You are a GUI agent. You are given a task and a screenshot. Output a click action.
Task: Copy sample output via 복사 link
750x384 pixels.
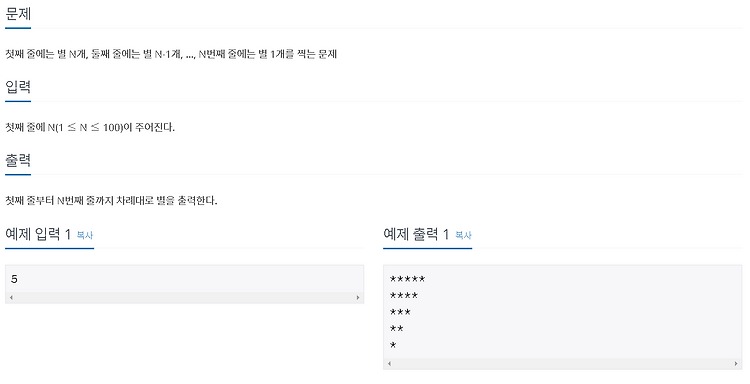[463, 235]
